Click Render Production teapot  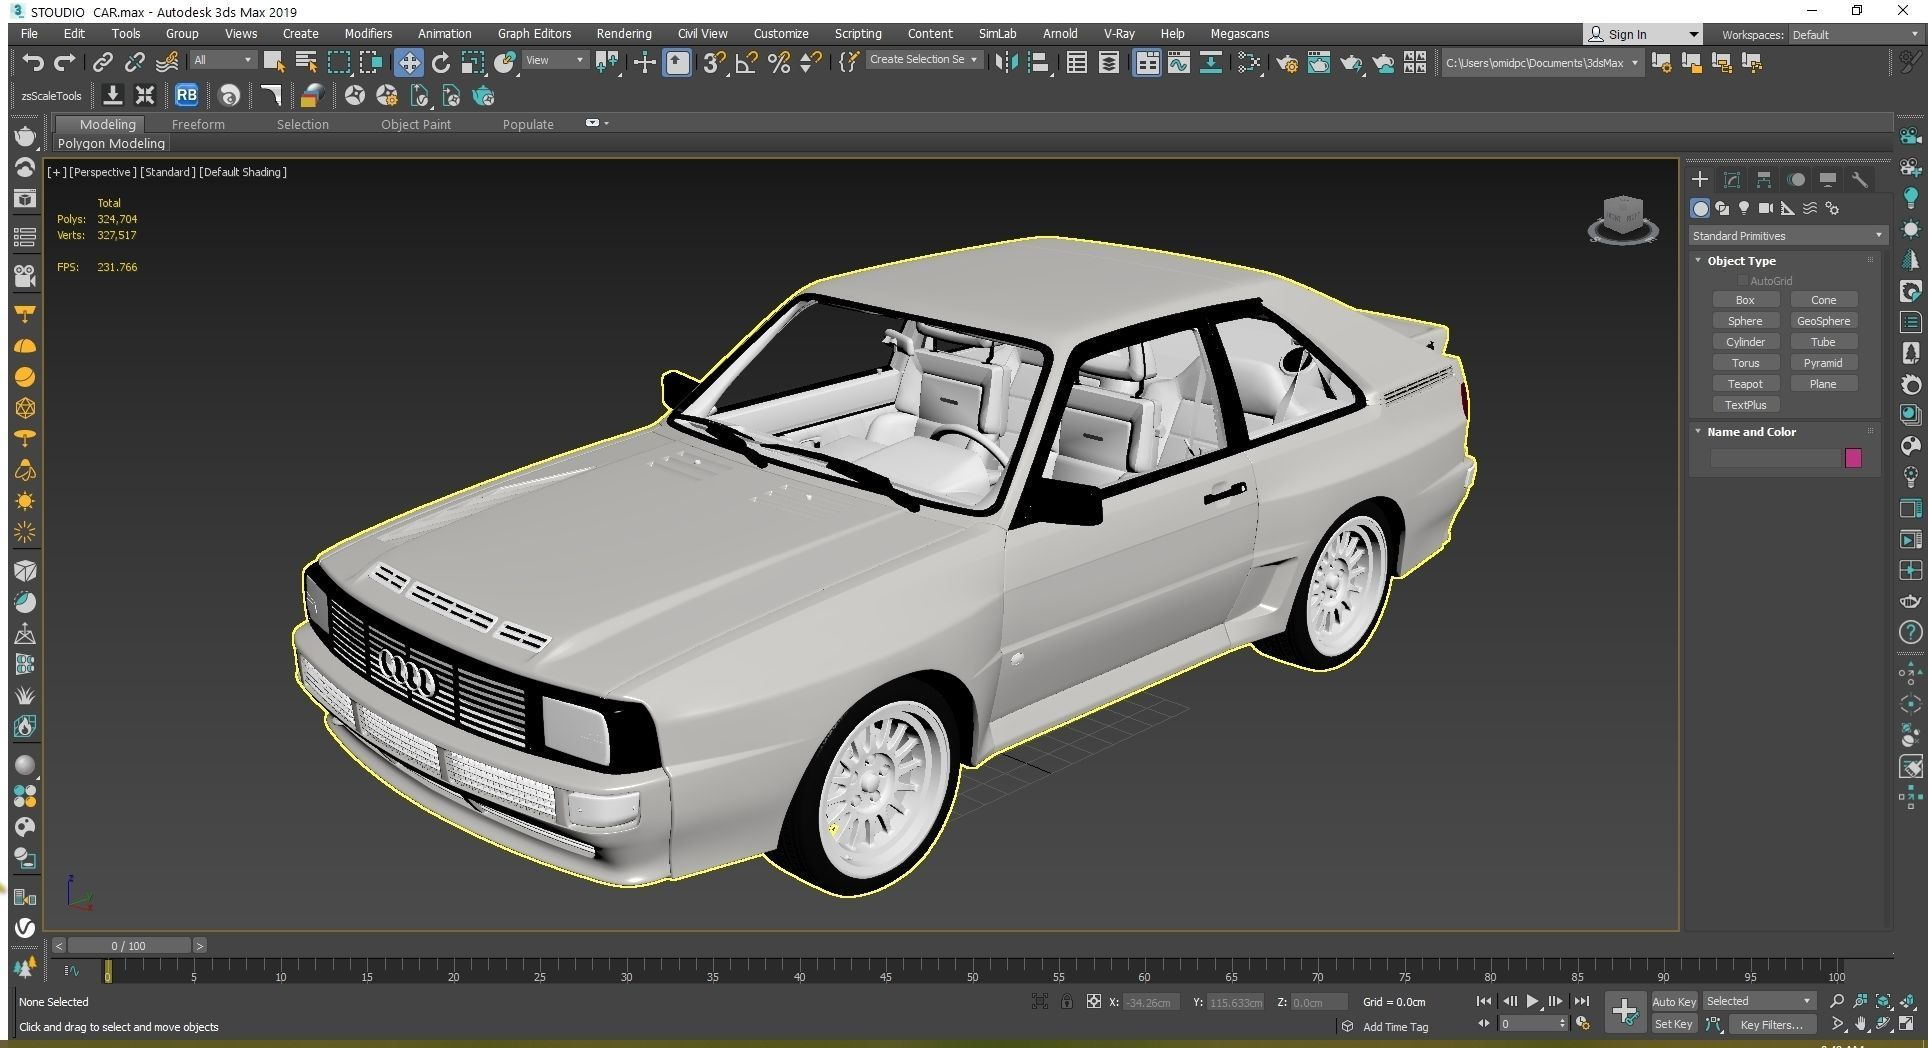(1351, 63)
